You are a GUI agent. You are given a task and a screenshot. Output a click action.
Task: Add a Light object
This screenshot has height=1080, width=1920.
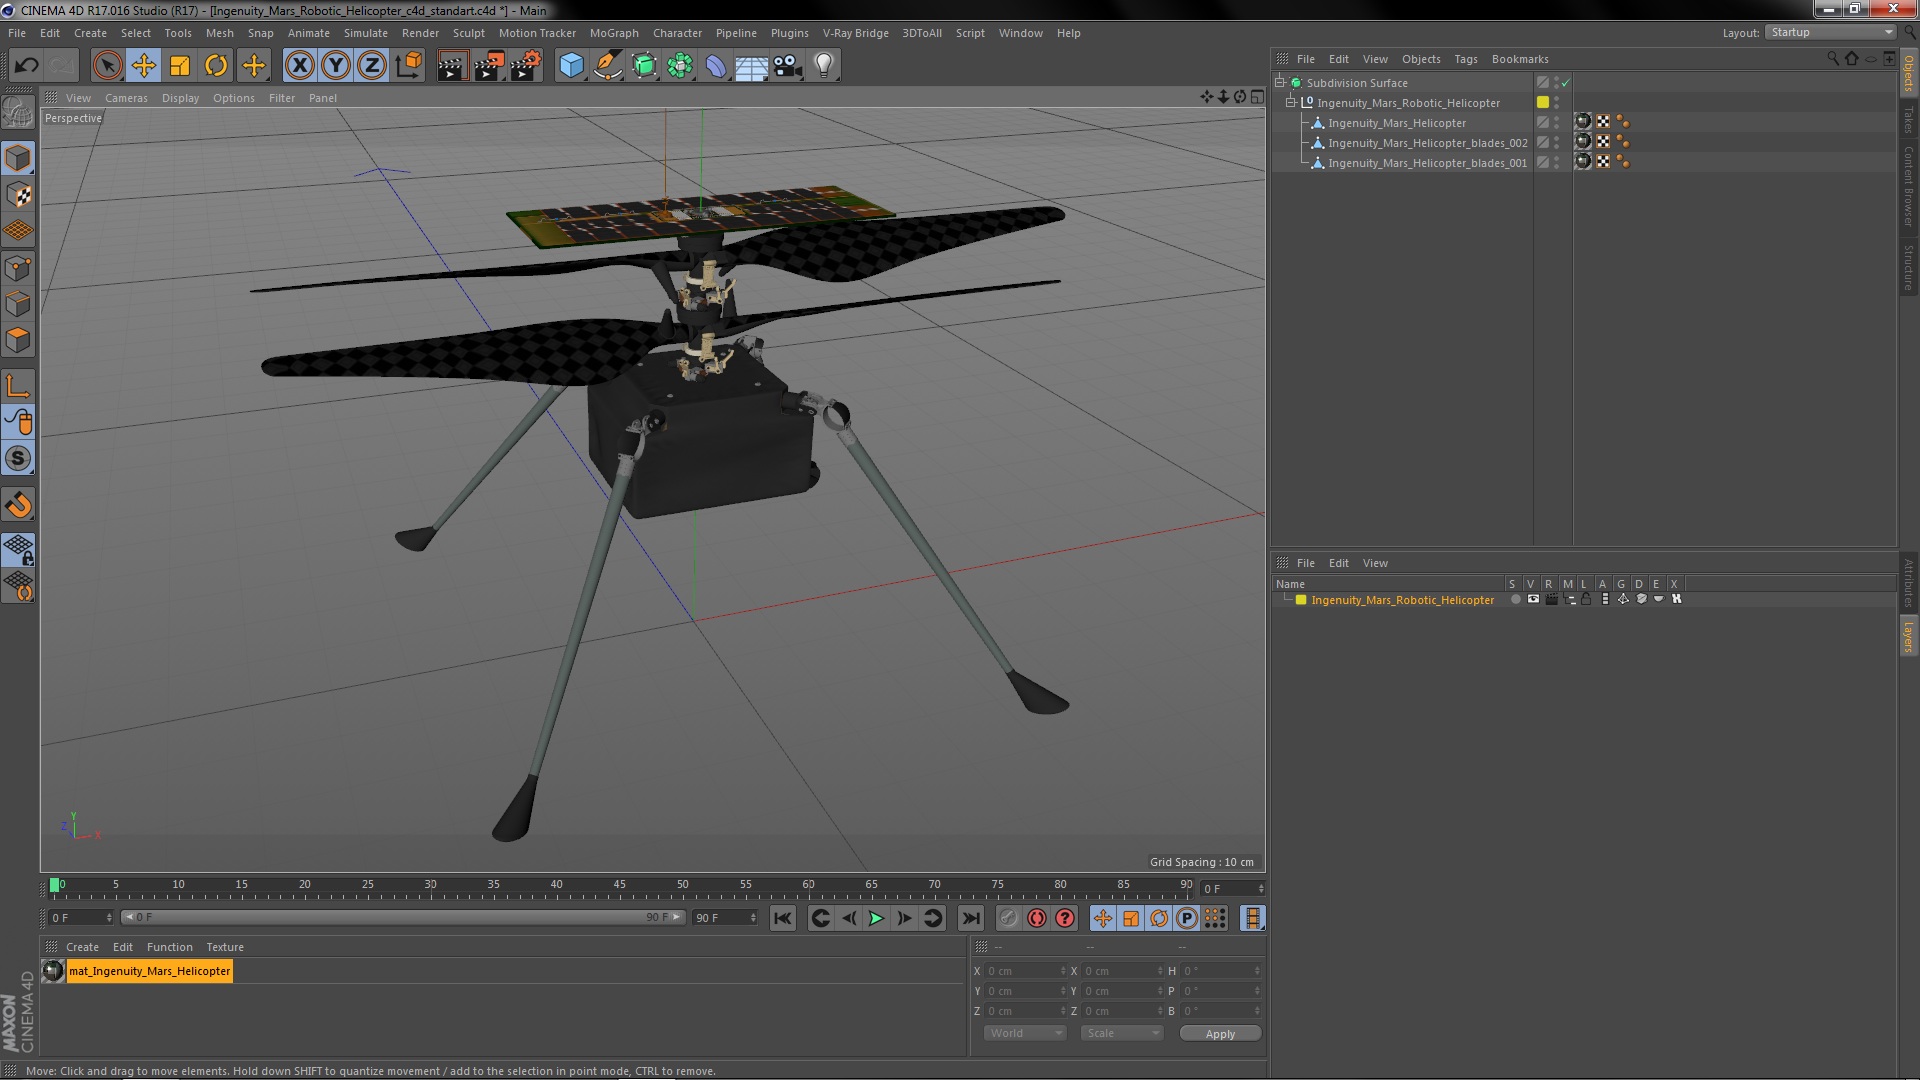point(823,66)
